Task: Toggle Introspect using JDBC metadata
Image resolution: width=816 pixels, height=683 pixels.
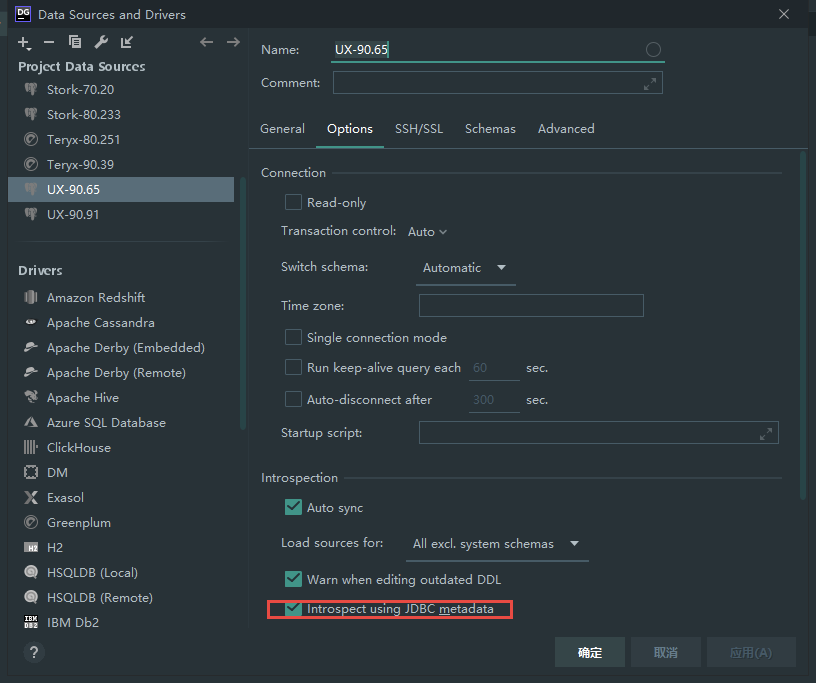Action: pyautogui.click(x=293, y=609)
